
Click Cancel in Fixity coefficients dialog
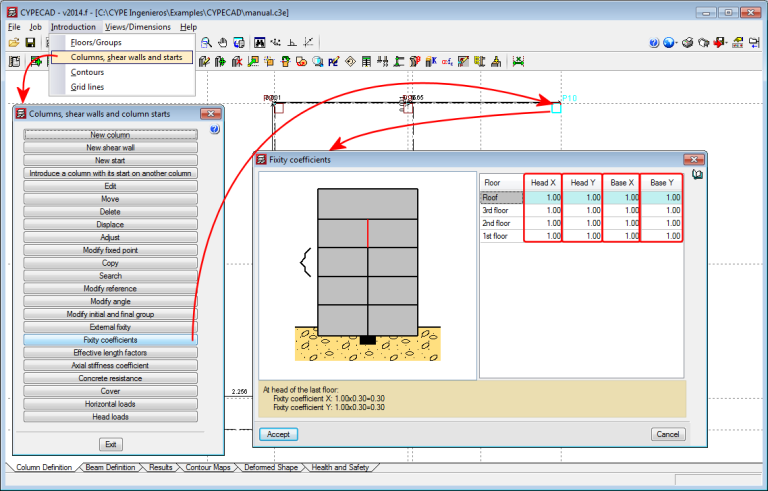click(668, 434)
